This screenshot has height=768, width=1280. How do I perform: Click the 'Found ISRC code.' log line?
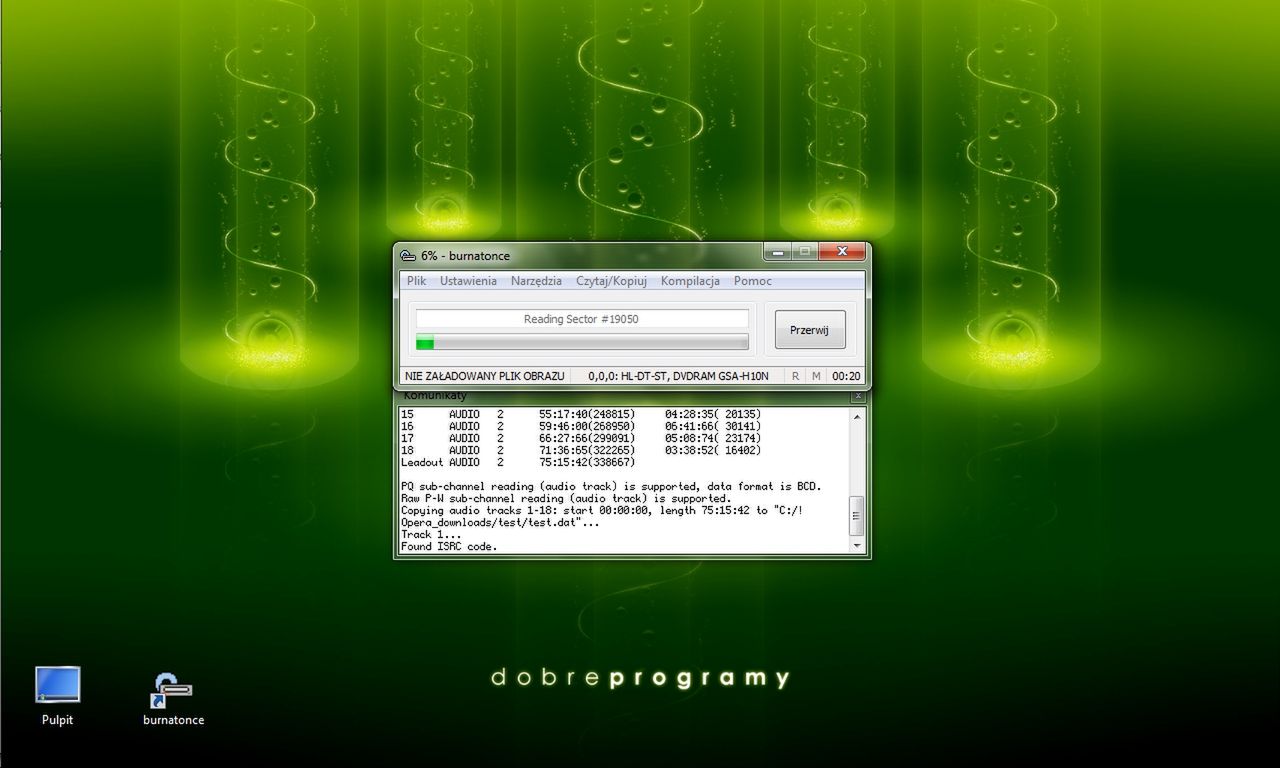tap(449, 546)
